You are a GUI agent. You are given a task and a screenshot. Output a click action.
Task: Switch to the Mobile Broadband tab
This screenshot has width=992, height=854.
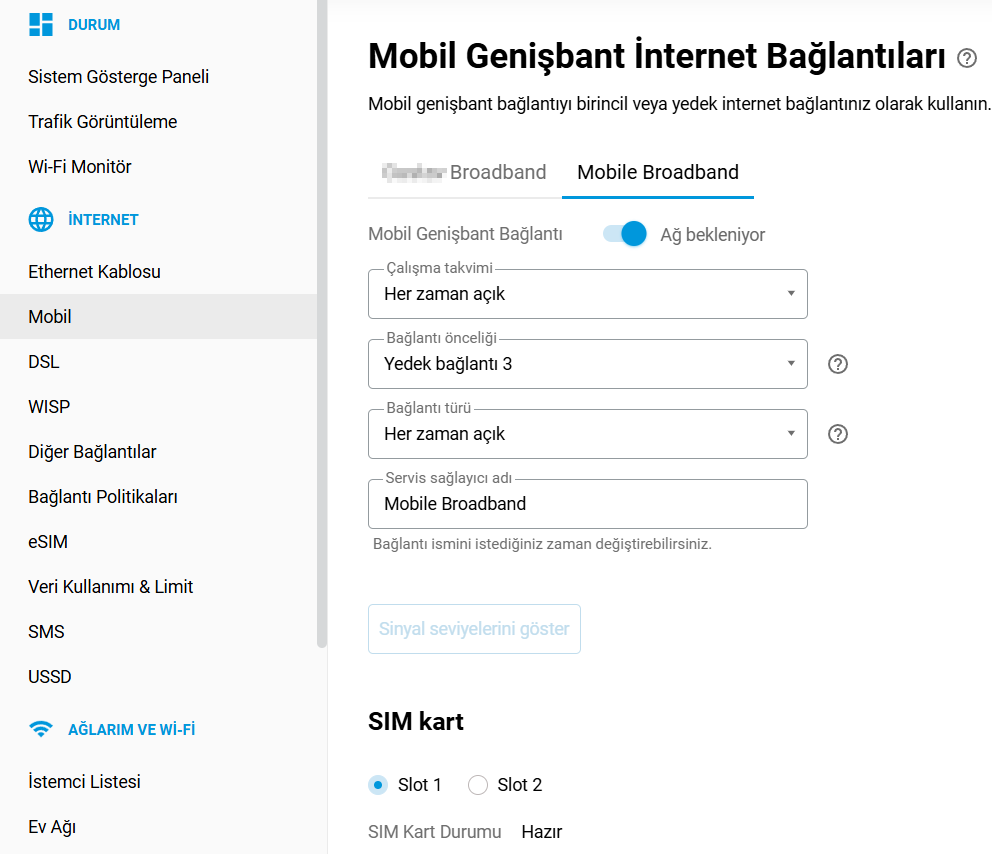coord(658,172)
